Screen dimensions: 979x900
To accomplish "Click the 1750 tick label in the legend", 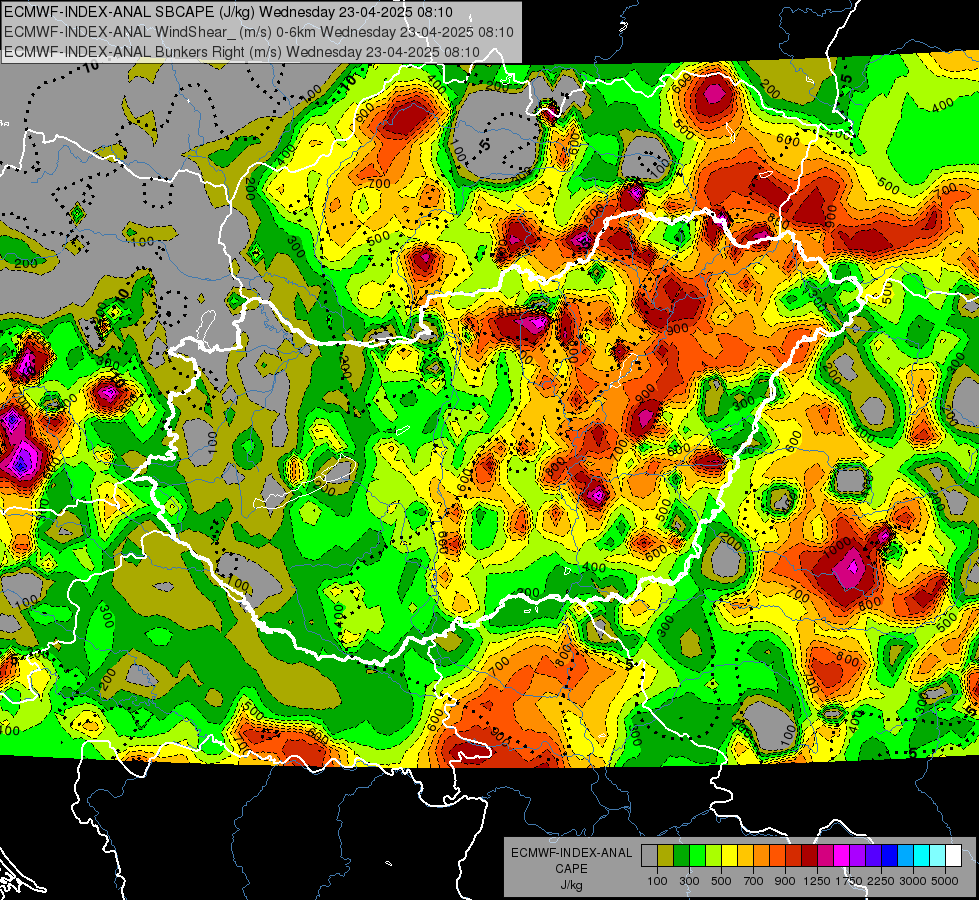I will (849, 881).
